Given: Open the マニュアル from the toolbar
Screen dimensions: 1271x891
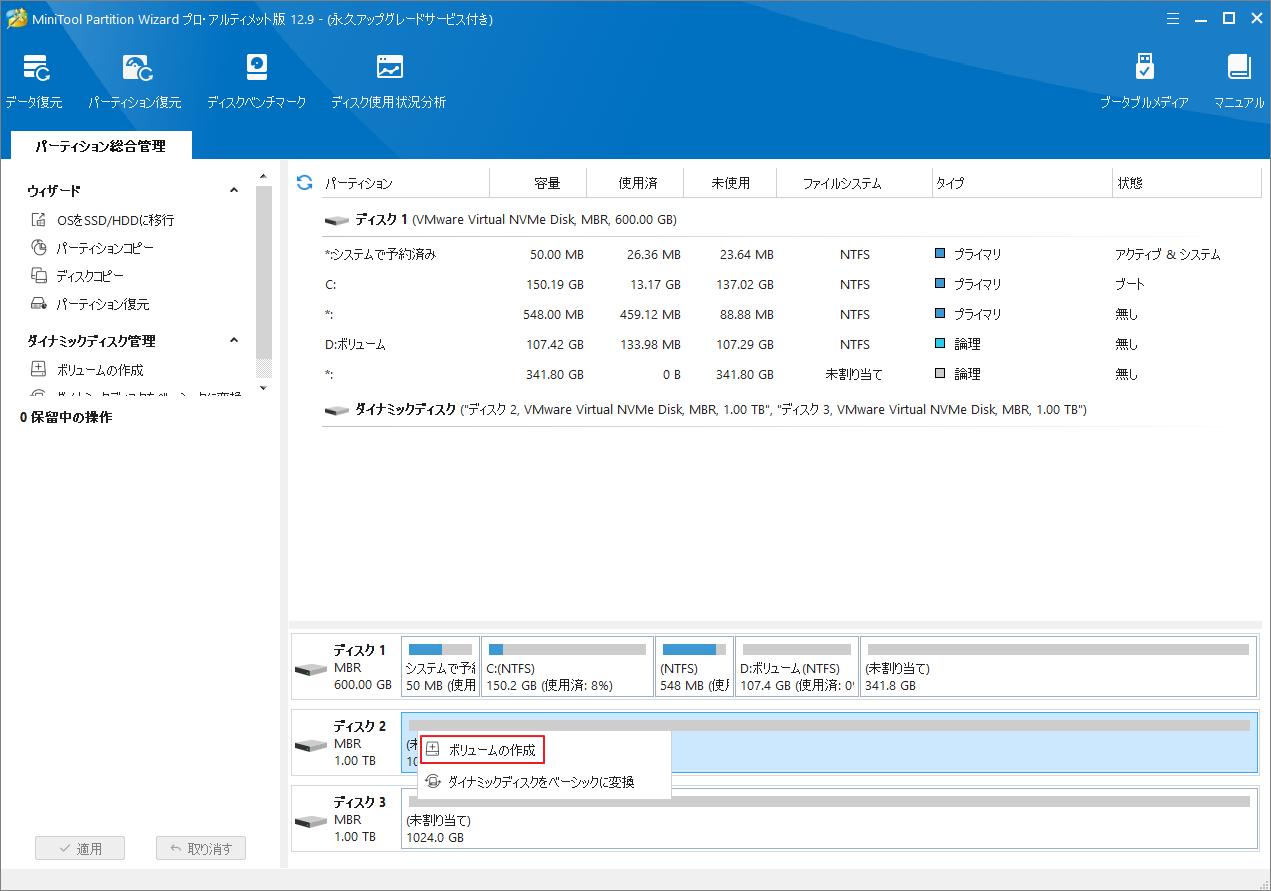Looking at the screenshot, I should tap(1238, 78).
